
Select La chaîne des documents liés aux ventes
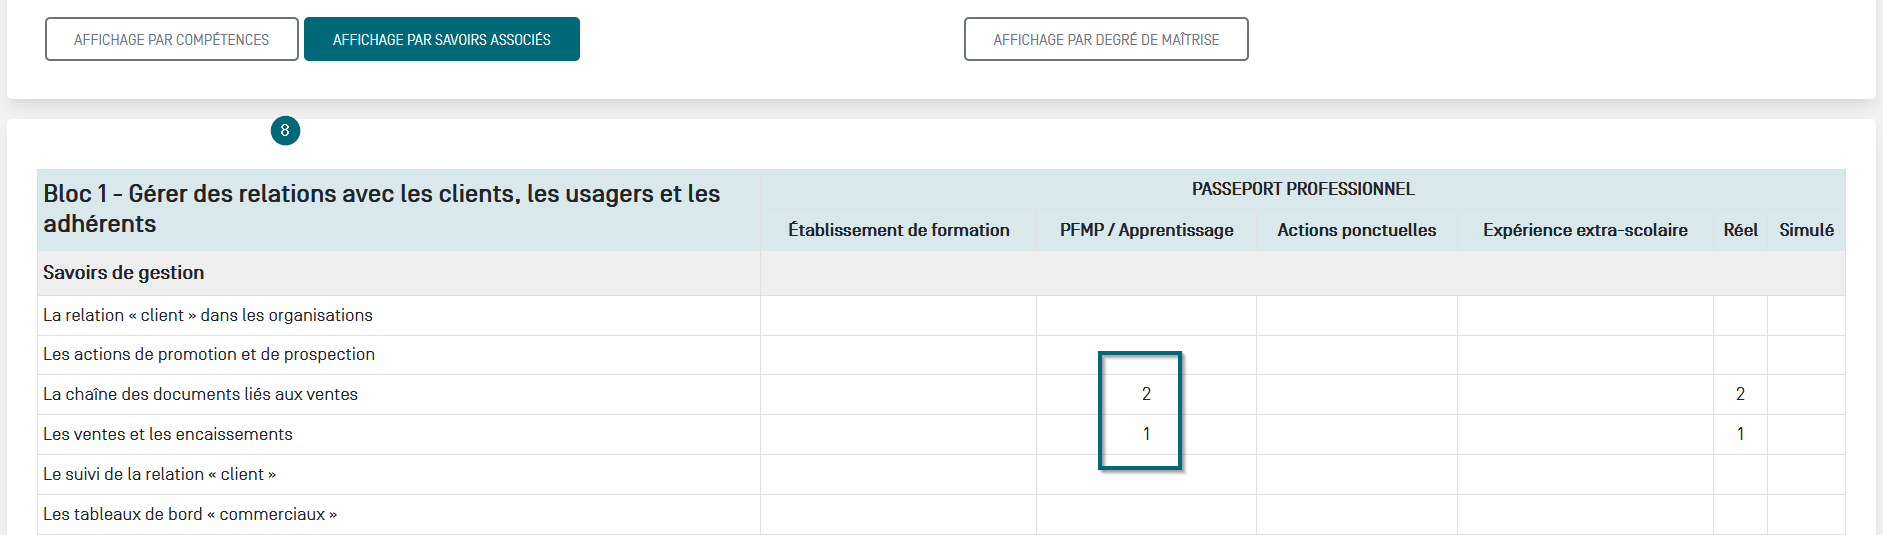tap(200, 394)
